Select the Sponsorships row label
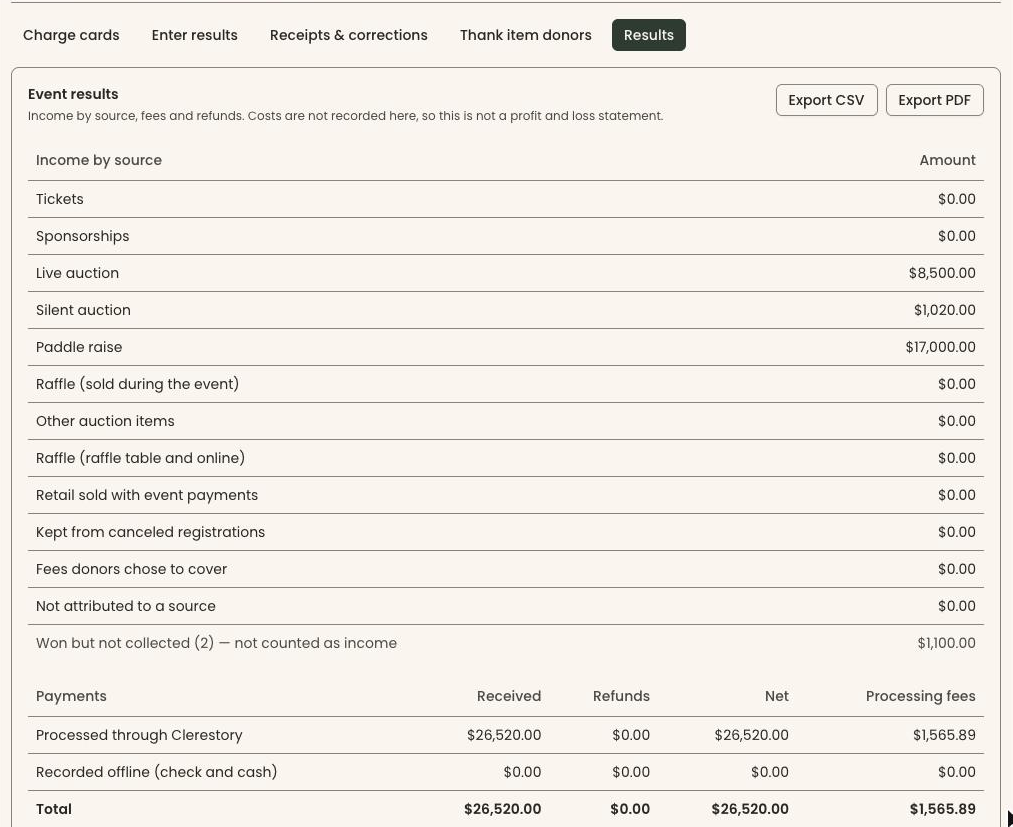This screenshot has width=1013, height=827. 83,236
